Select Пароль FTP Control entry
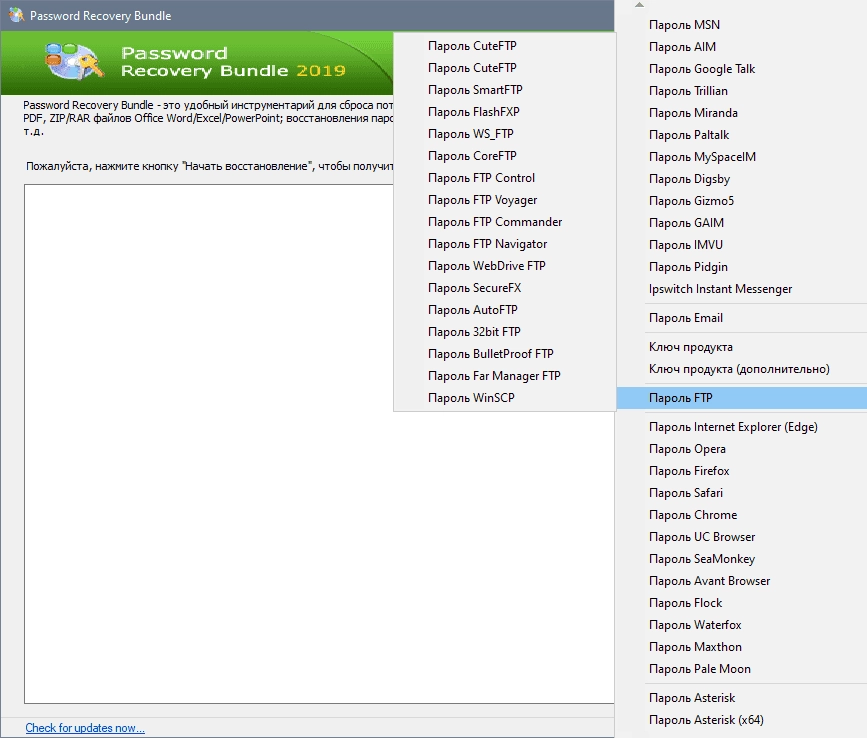867x738 pixels. [505, 178]
